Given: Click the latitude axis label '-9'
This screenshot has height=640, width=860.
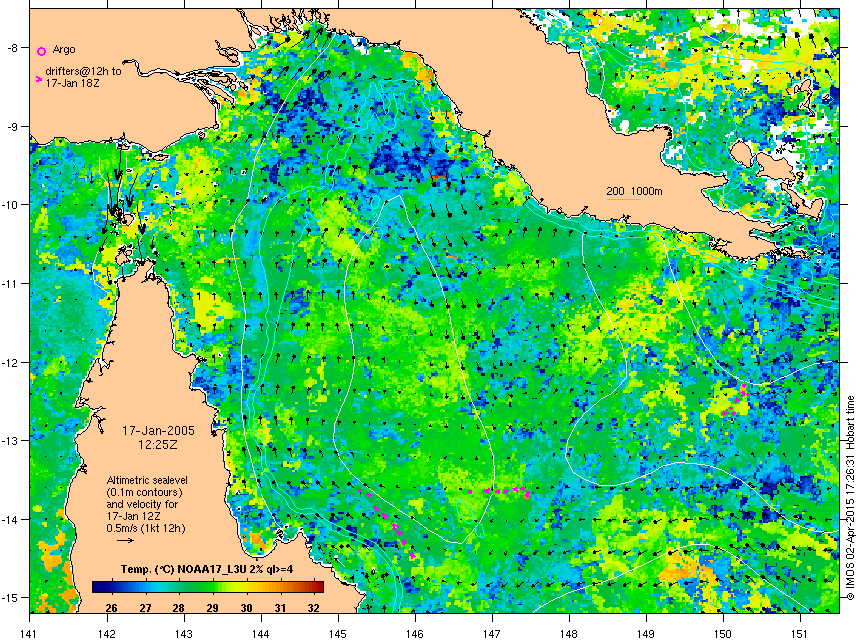Looking at the screenshot, I should [12, 126].
